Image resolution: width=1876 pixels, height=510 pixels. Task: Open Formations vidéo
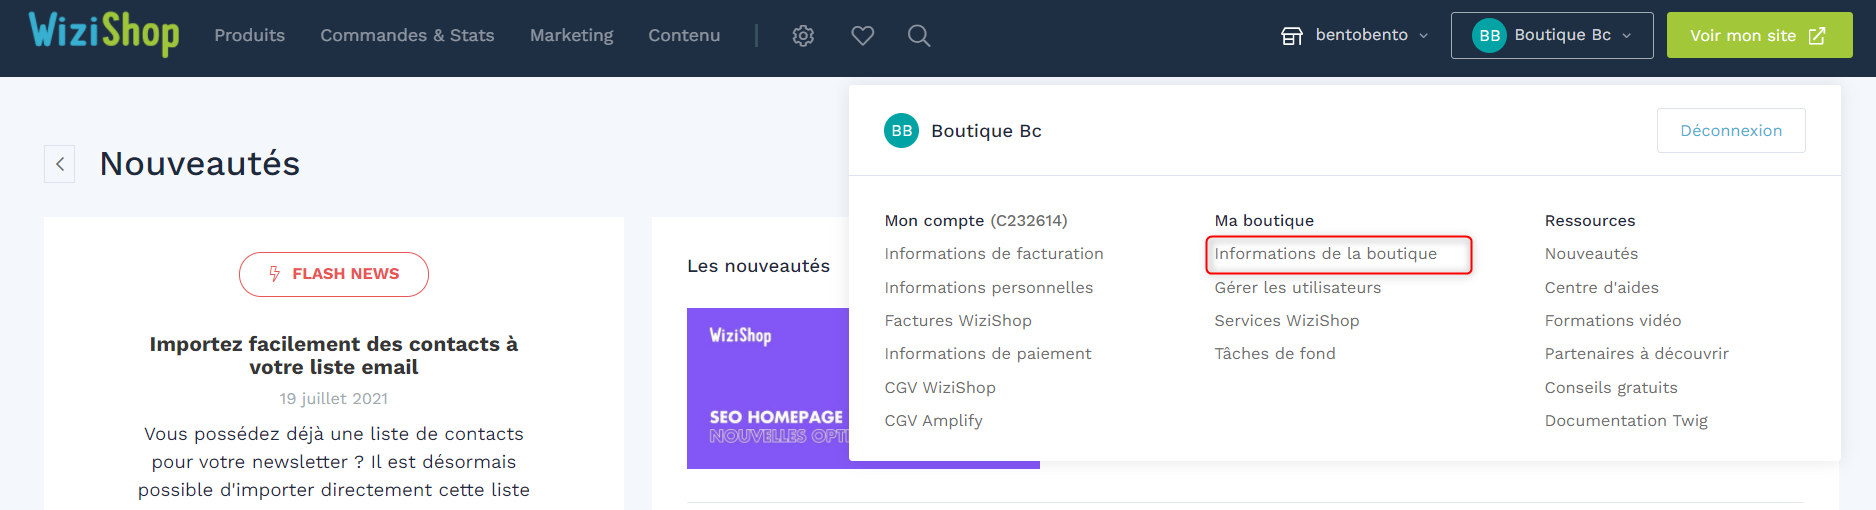pos(1613,321)
